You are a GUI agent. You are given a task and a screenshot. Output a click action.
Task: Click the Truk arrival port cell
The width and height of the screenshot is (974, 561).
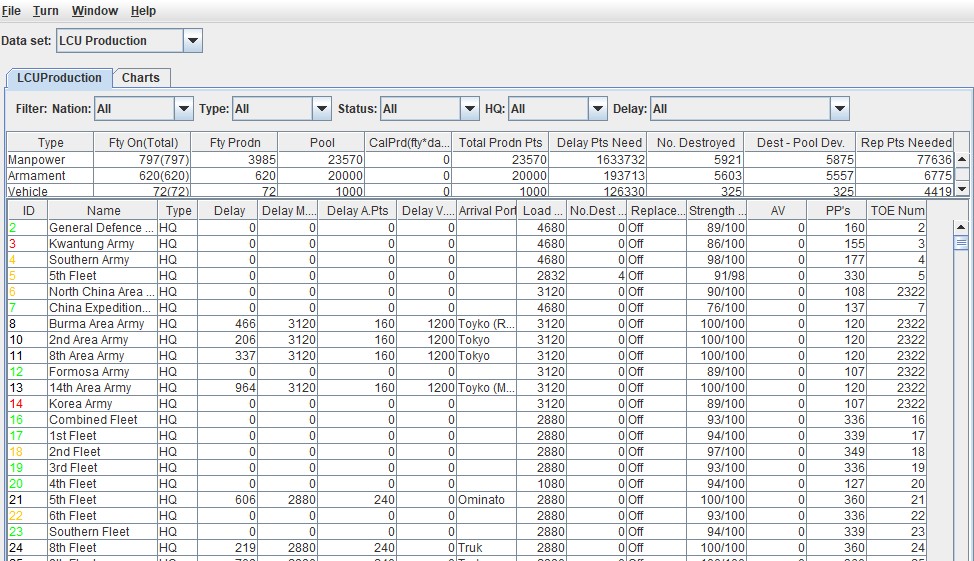pyautogui.click(x=486, y=548)
